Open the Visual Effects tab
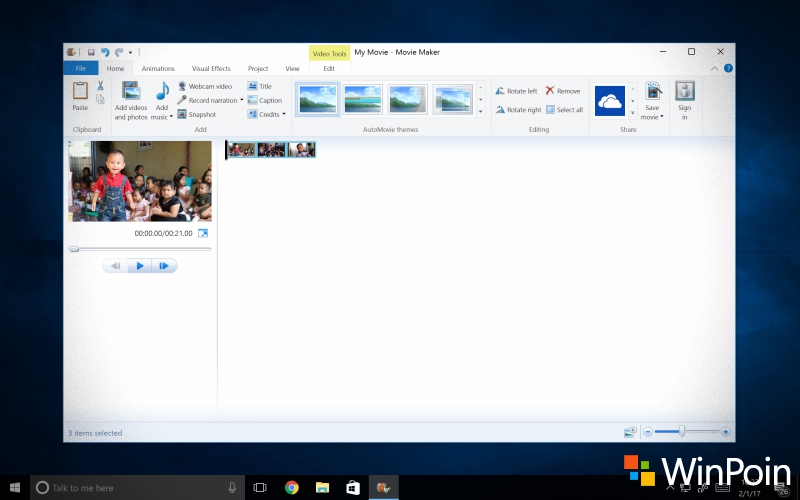Viewport: 800px width, 500px height. [211, 68]
